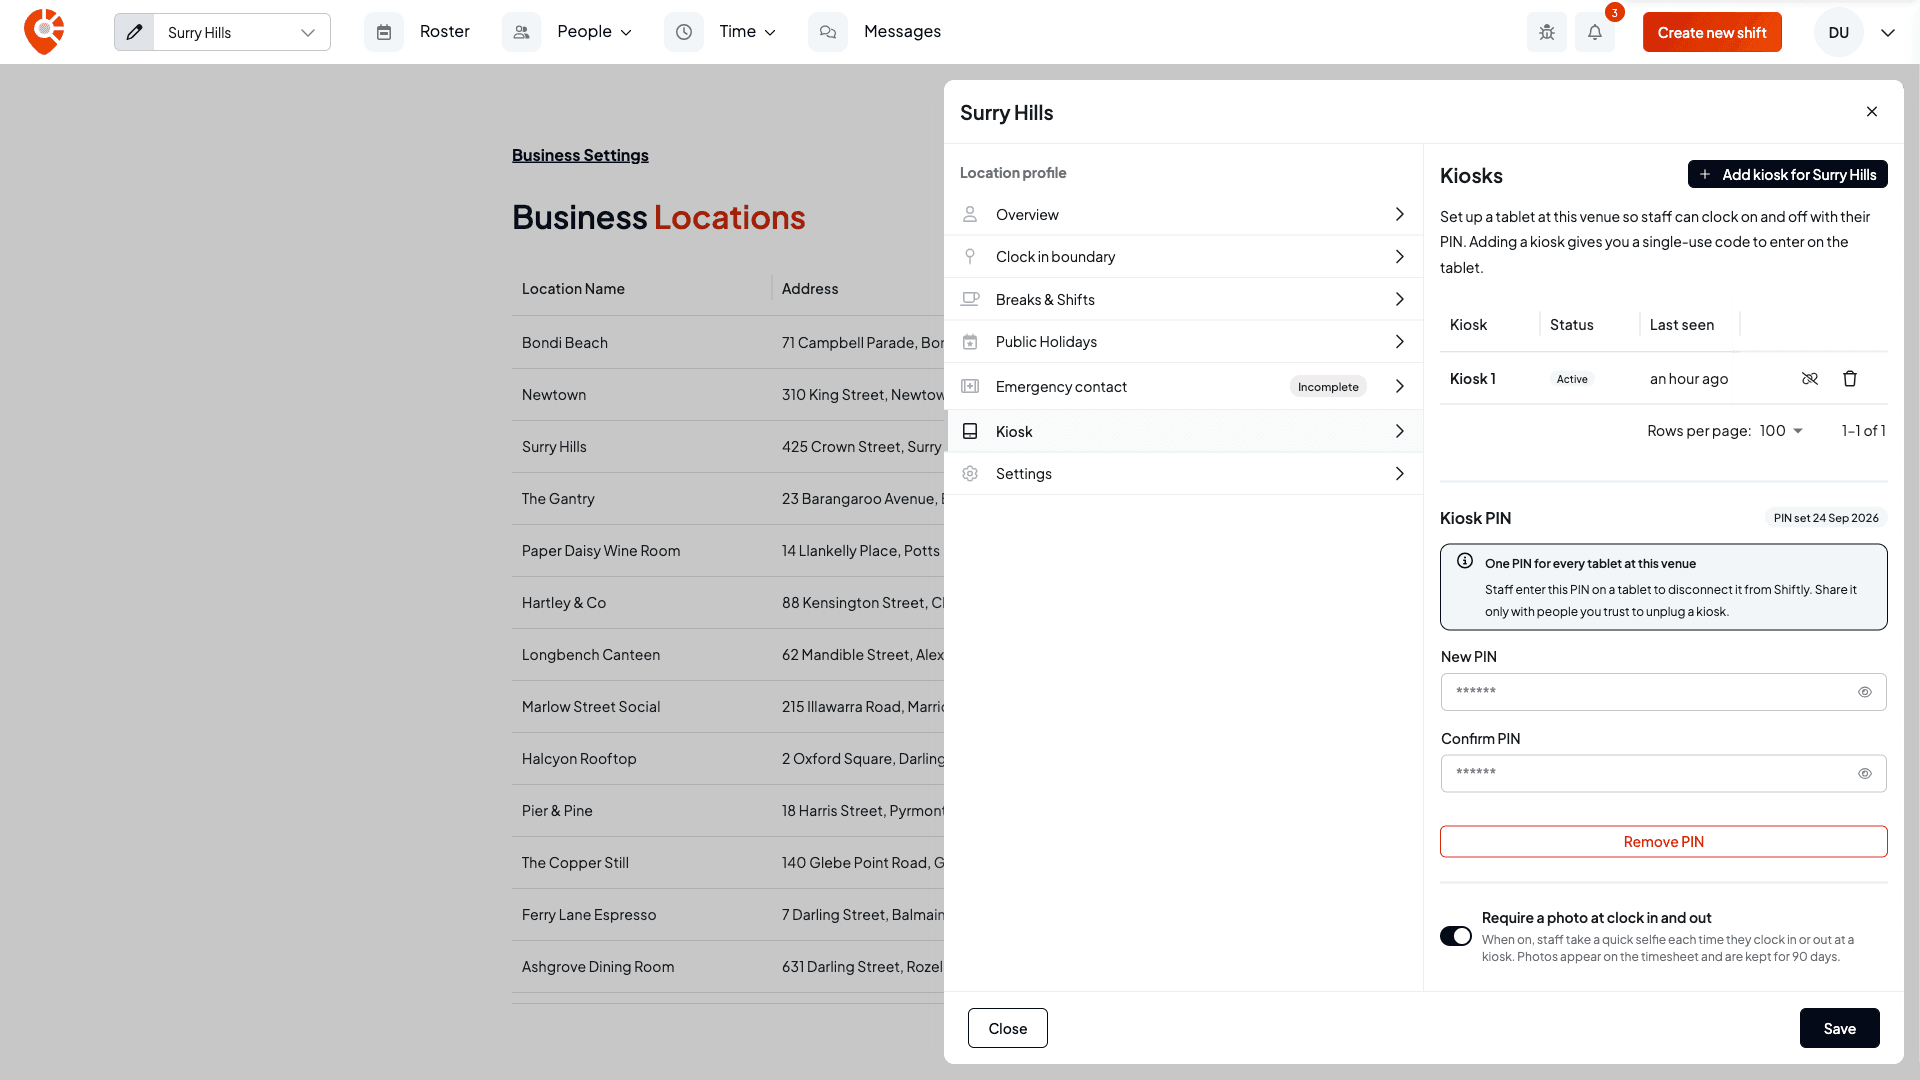Click the Messages chat bubble icon
Image resolution: width=1920 pixels, height=1080 pixels.
pos(828,32)
